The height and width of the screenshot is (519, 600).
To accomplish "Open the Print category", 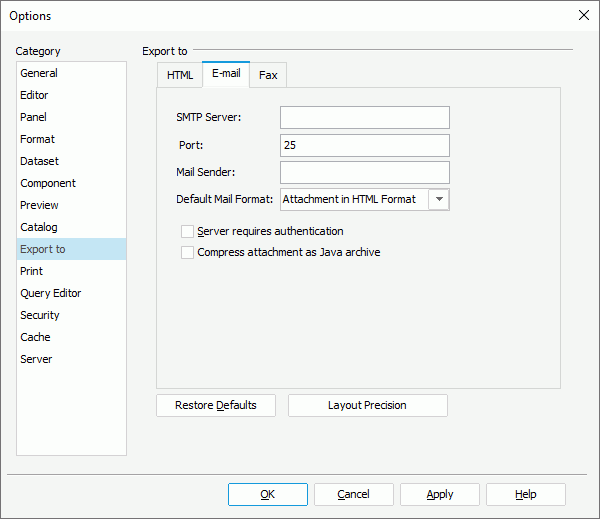I will 71,271.
